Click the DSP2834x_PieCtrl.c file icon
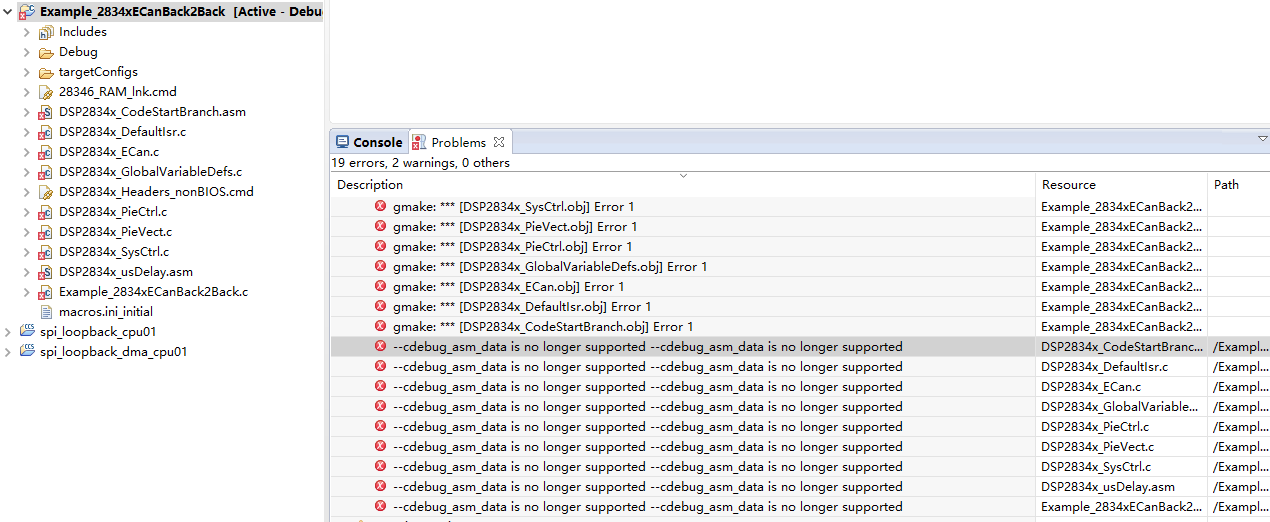This screenshot has width=1270, height=522. tap(45, 212)
